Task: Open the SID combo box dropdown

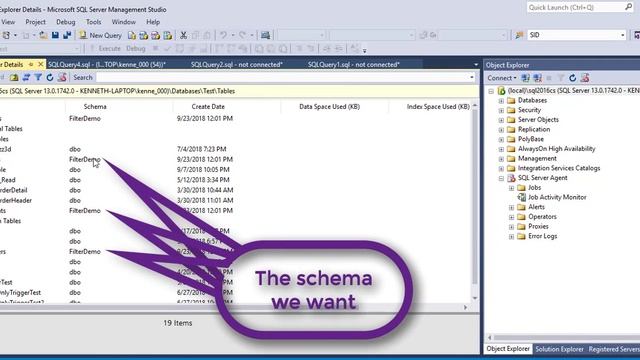Action: [x=622, y=35]
